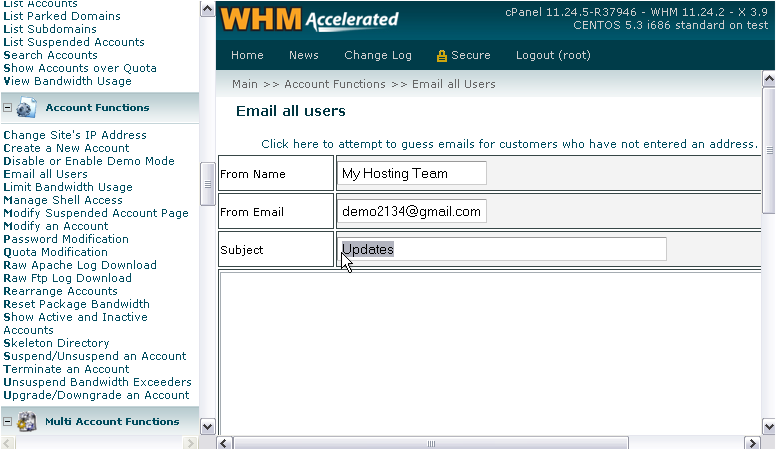Open the News menu item

pos(304,55)
